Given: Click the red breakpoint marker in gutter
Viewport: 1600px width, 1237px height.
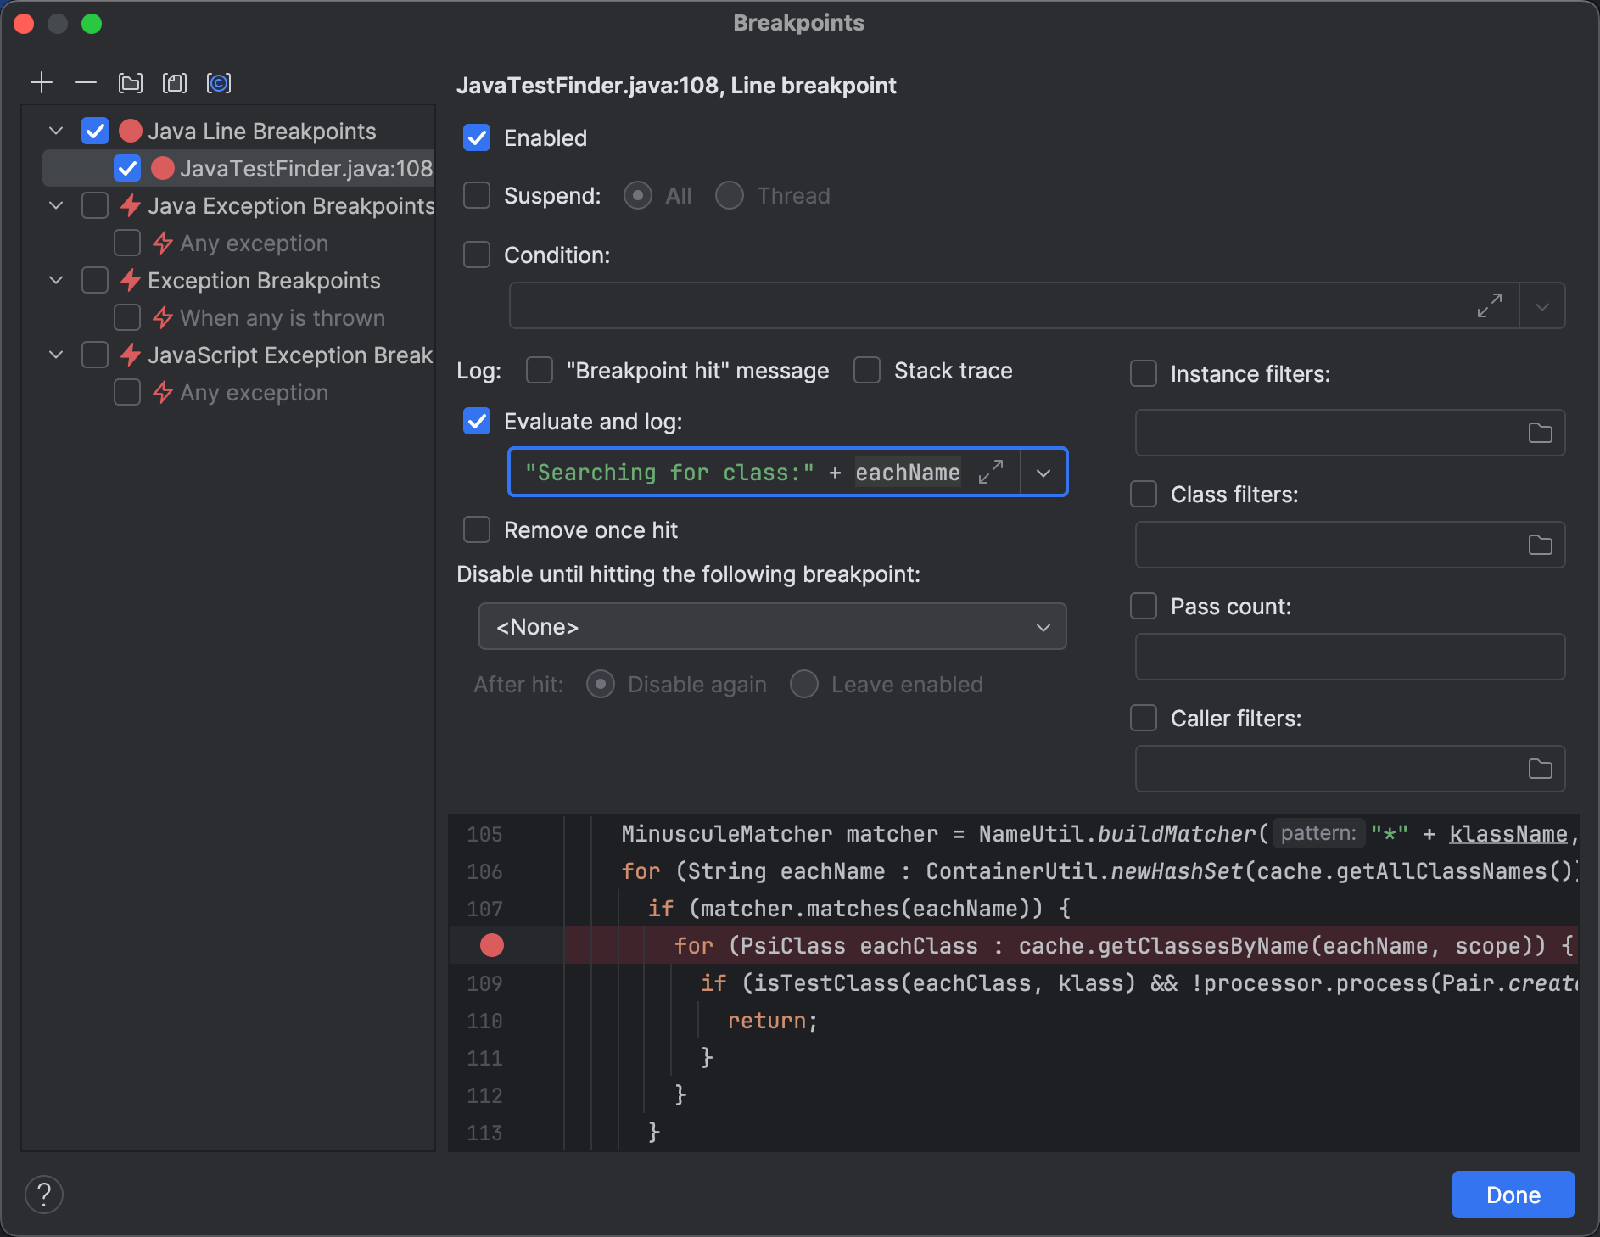Looking at the screenshot, I should (x=492, y=945).
